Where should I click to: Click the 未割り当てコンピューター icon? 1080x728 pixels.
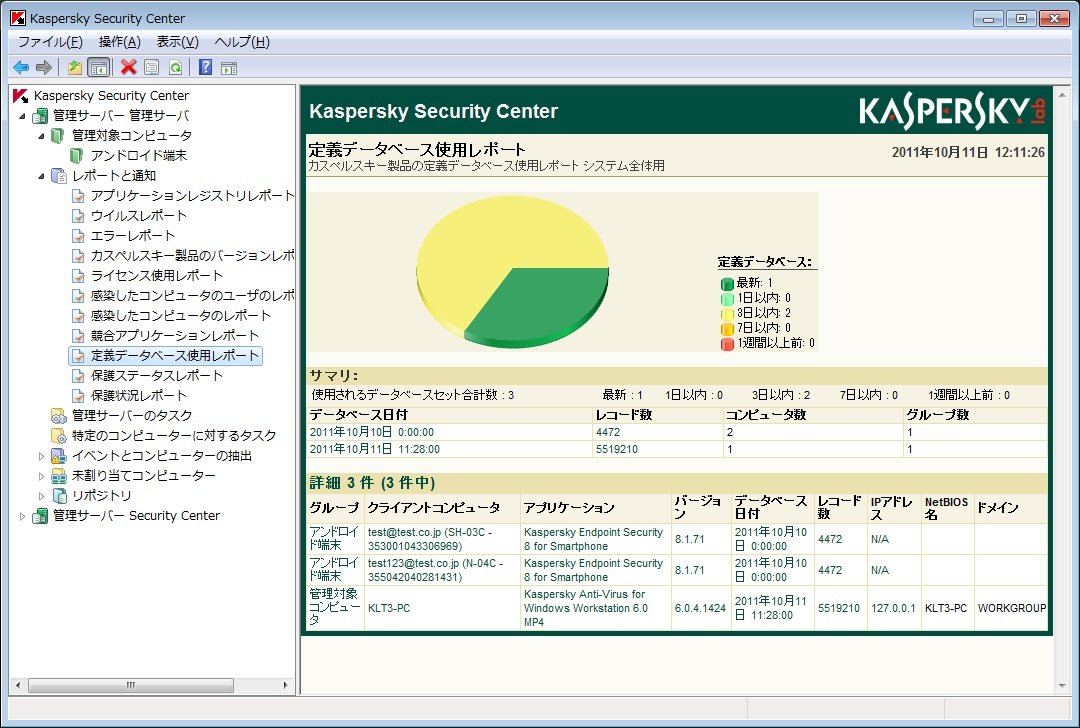click(x=59, y=475)
